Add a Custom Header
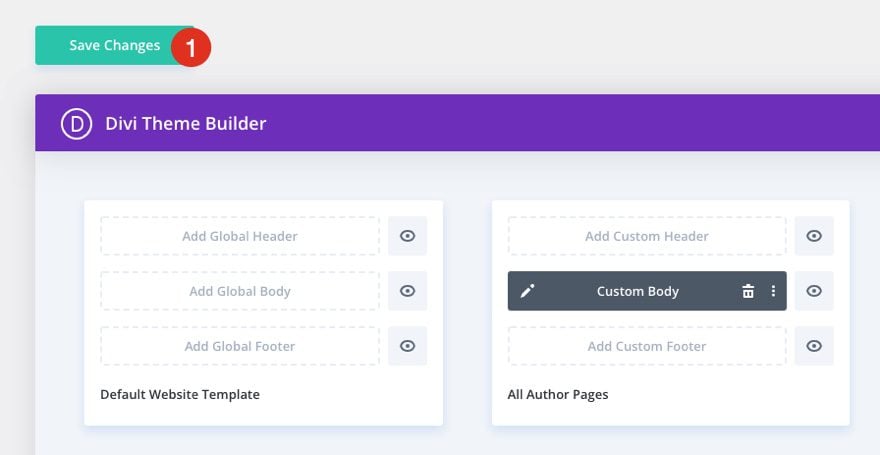Image resolution: width=880 pixels, height=455 pixels. tap(647, 236)
